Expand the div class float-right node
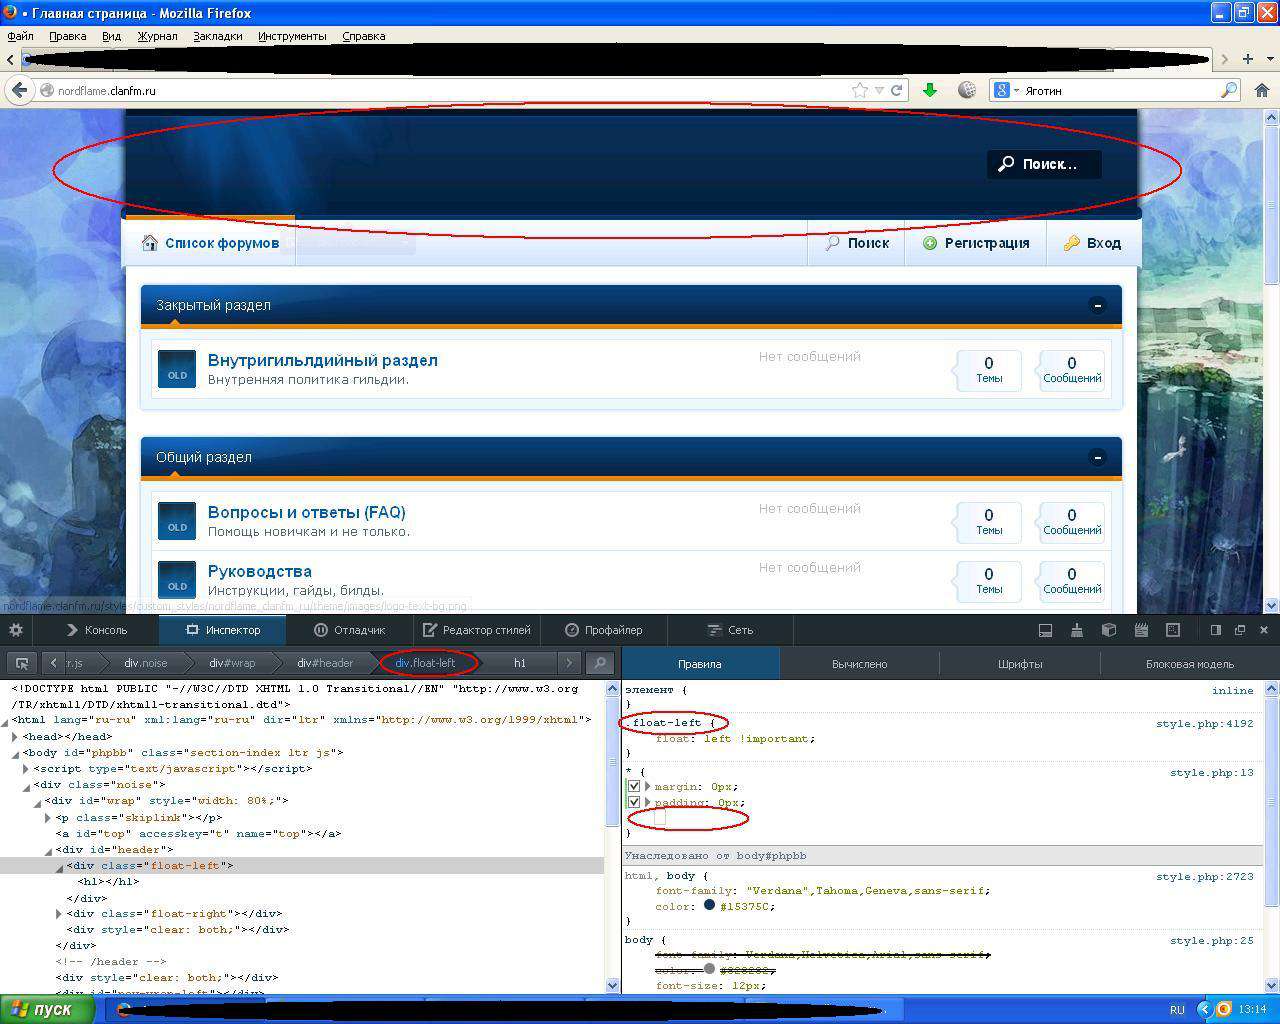This screenshot has width=1280, height=1024. click(x=59, y=913)
